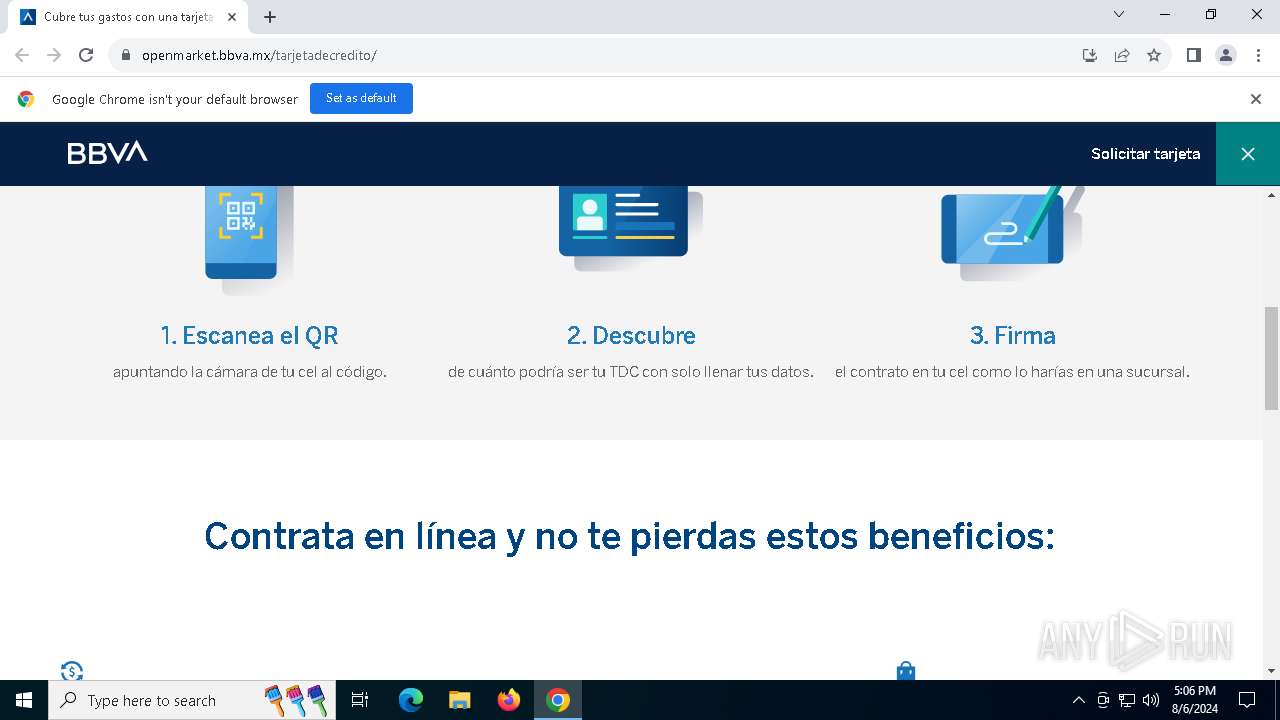The height and width of the screenshot is (720, 1280).
Task: Open the Solicitar tarjeta link
Action: click(1145, 154)
